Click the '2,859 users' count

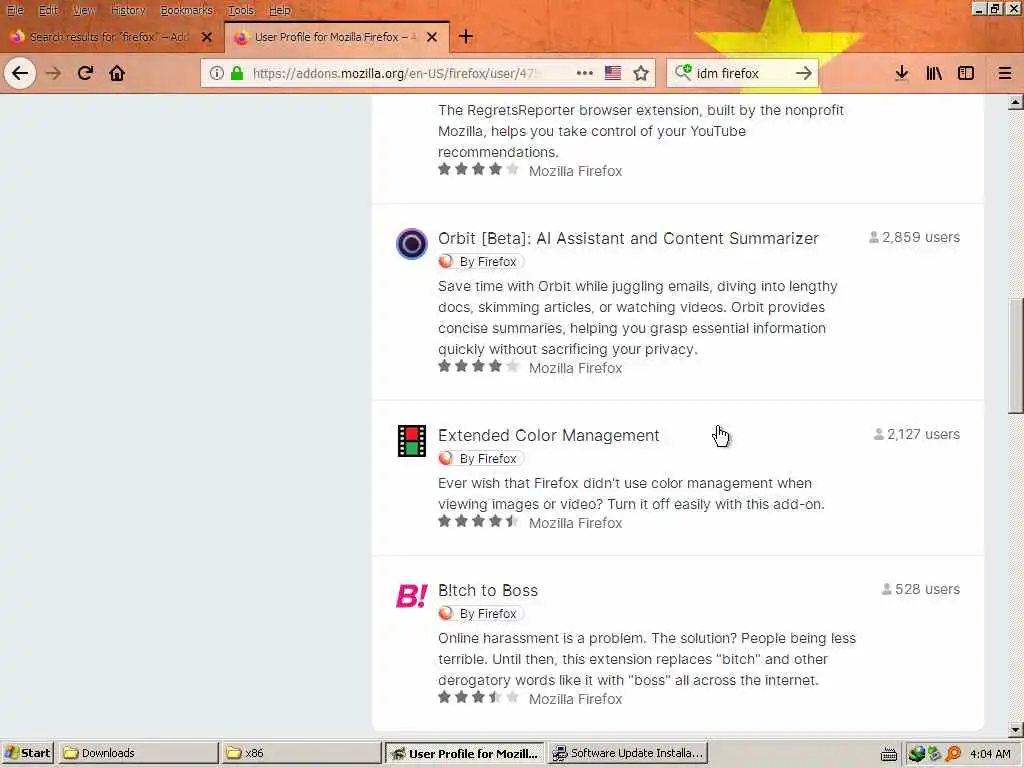coord(914,237)
